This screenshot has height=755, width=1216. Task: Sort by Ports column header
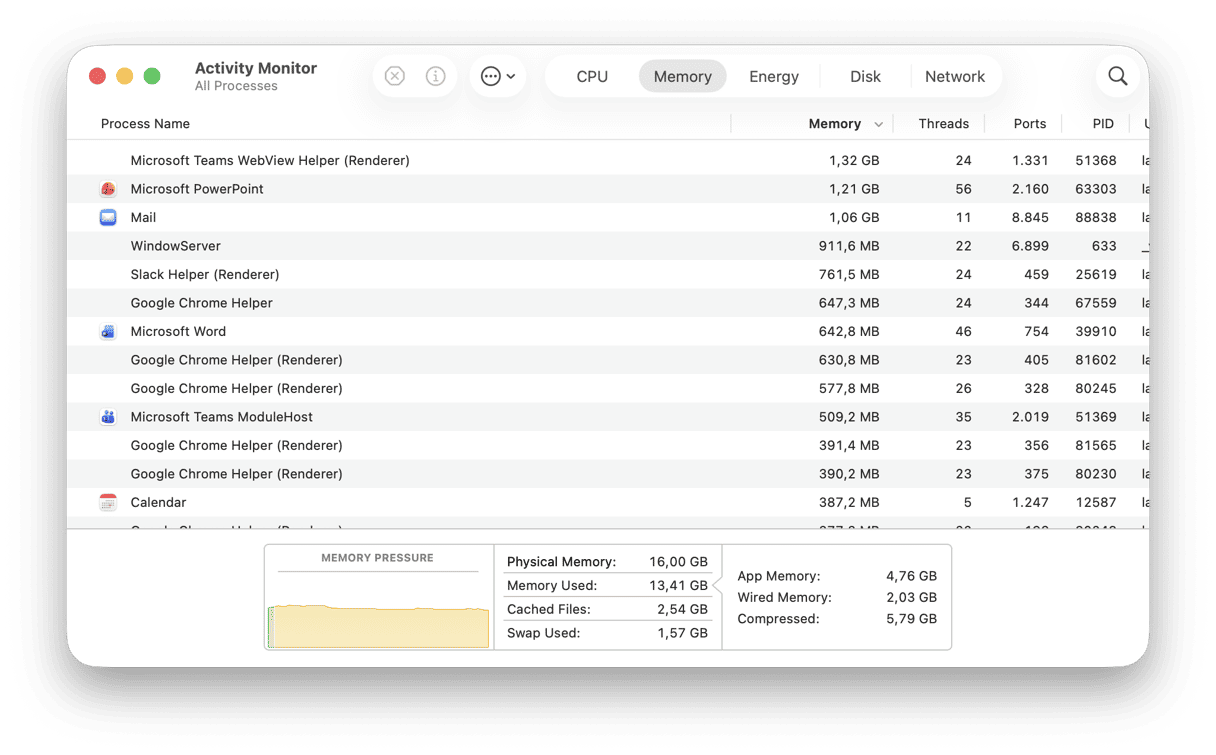click(x=1030, y=124)
